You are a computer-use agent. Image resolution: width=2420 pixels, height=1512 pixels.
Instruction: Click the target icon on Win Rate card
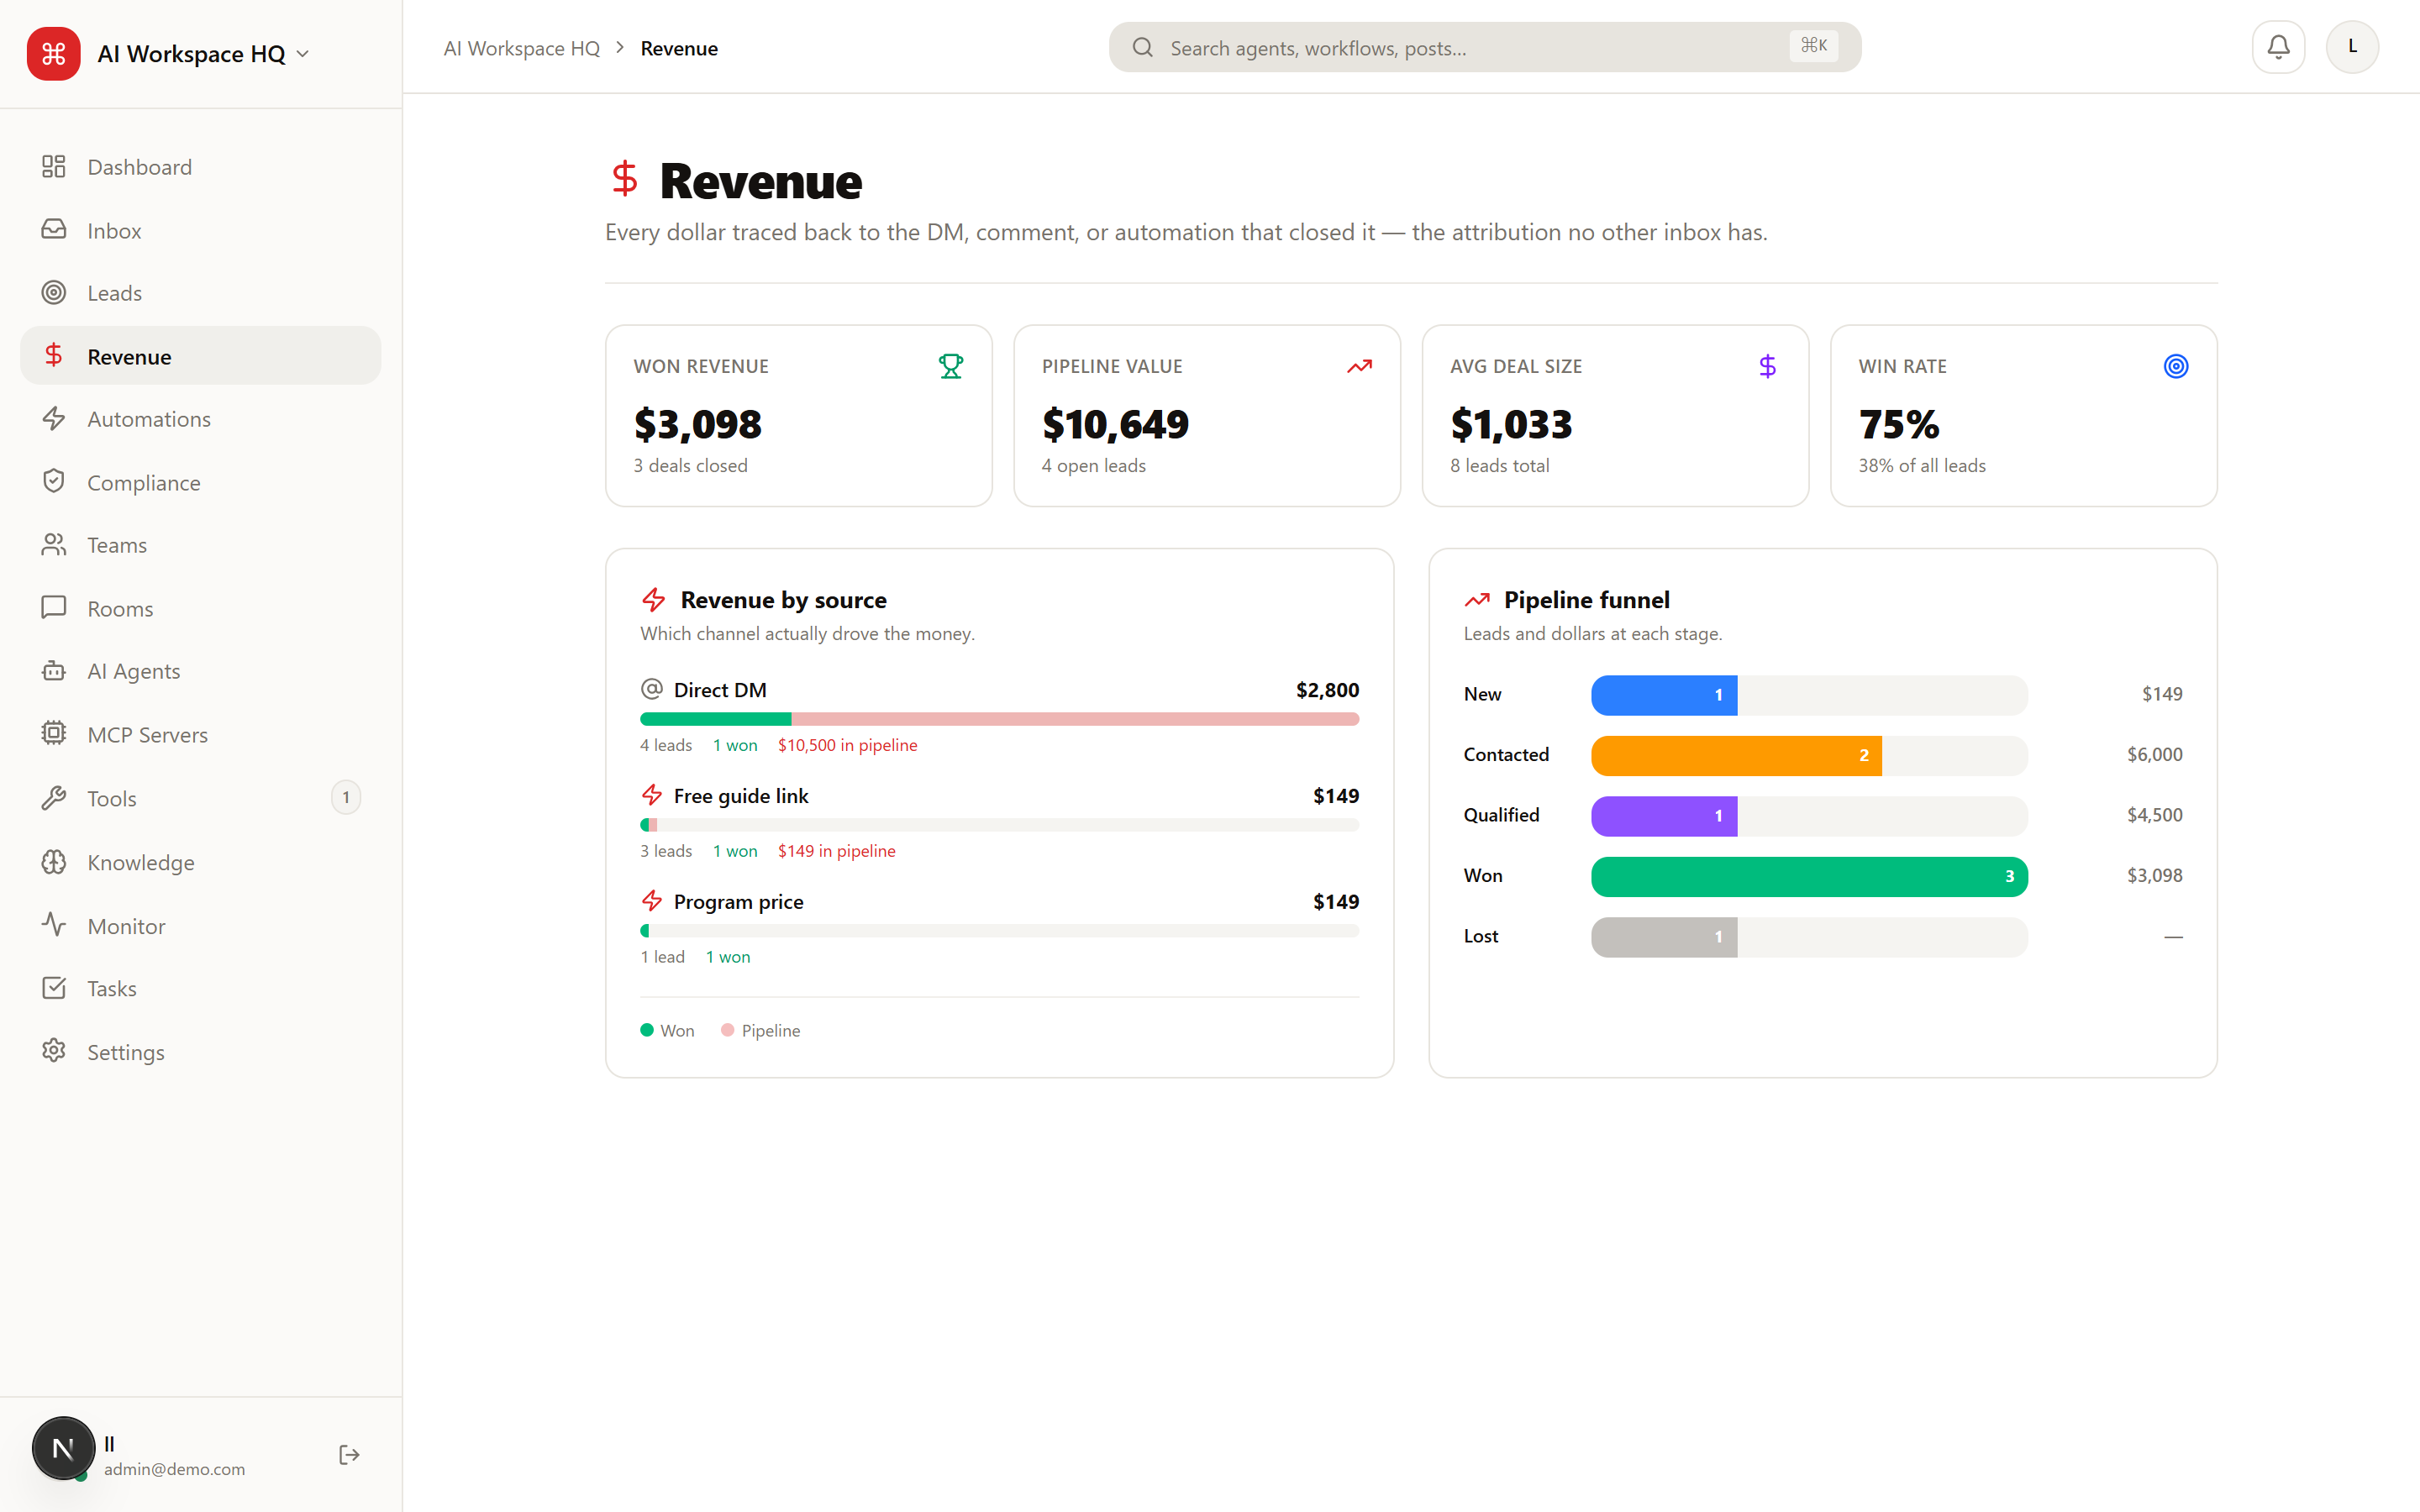click(2175, 367)
